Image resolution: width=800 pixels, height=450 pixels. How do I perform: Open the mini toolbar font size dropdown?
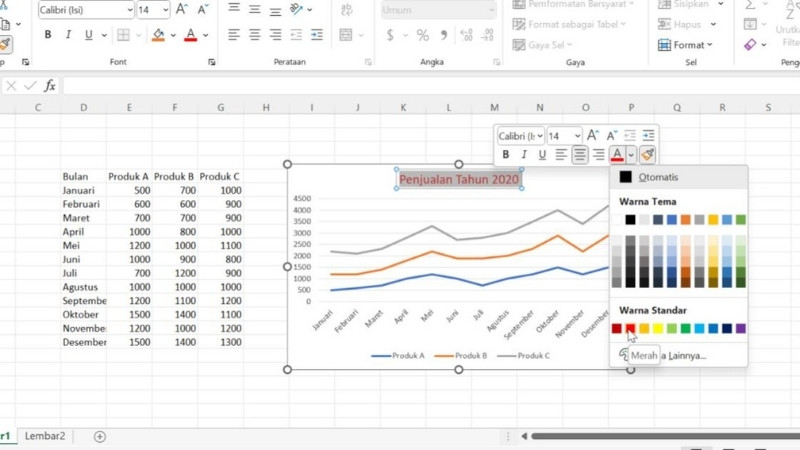[578, 136]
